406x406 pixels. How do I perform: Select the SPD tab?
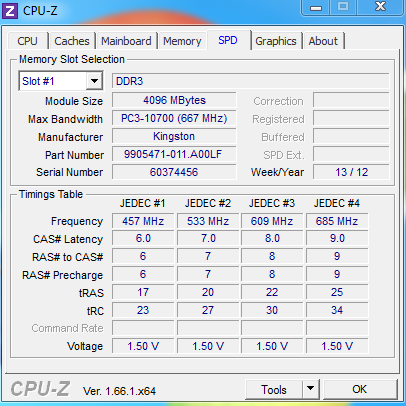pos(228,40)
